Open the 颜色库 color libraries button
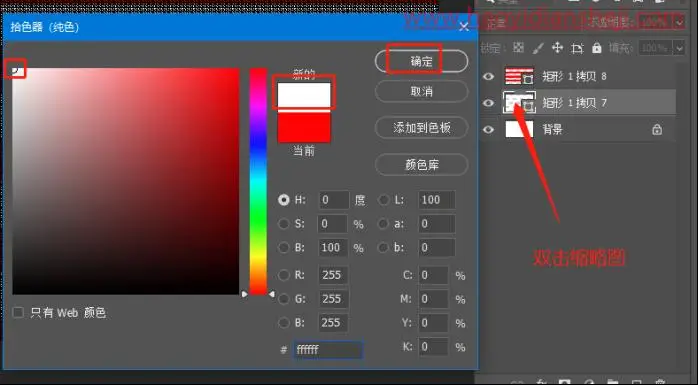 [422, 165]
